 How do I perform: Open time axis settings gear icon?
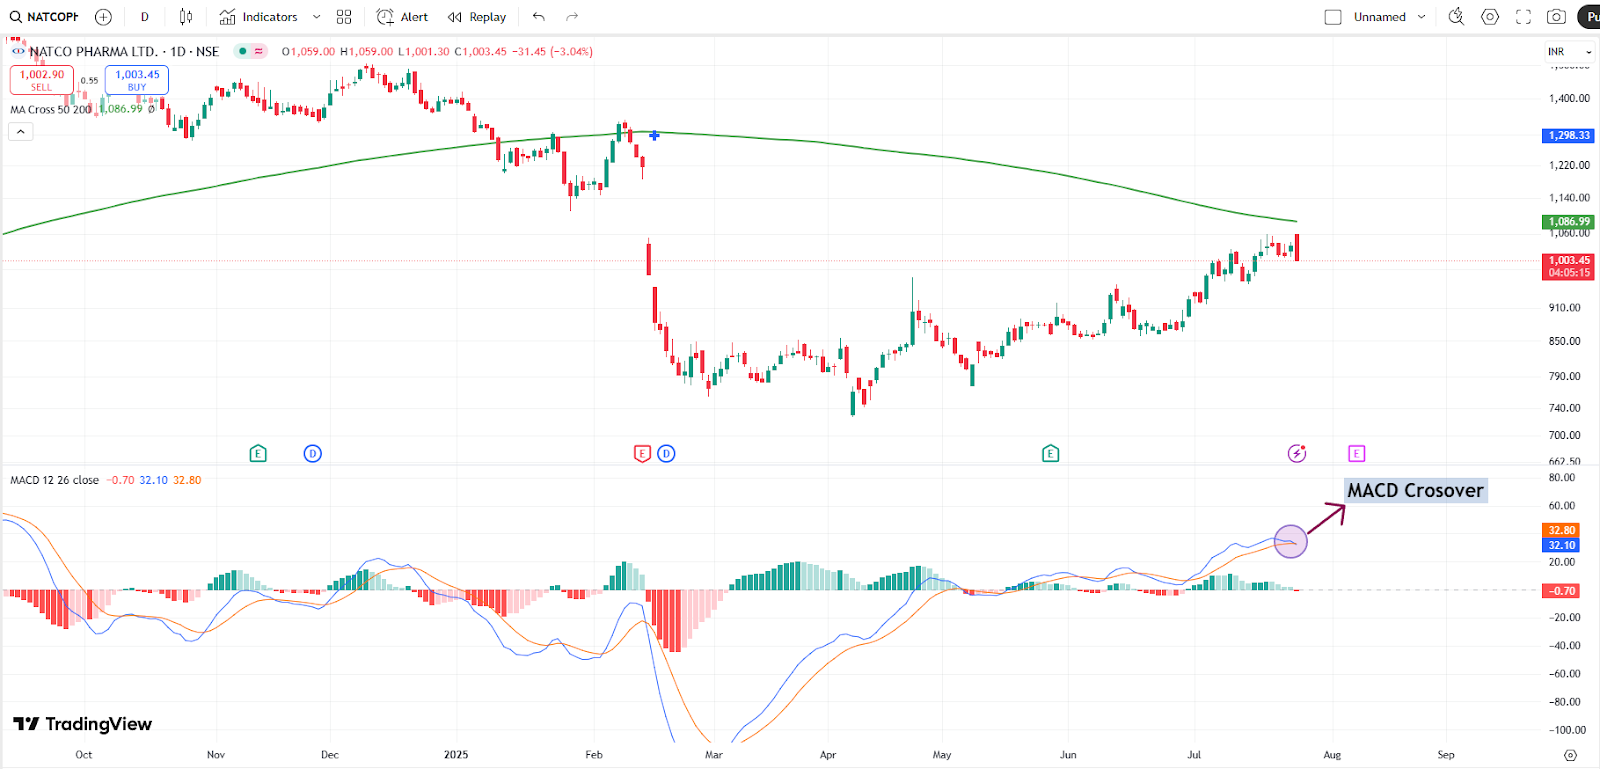click(1570, 755)
